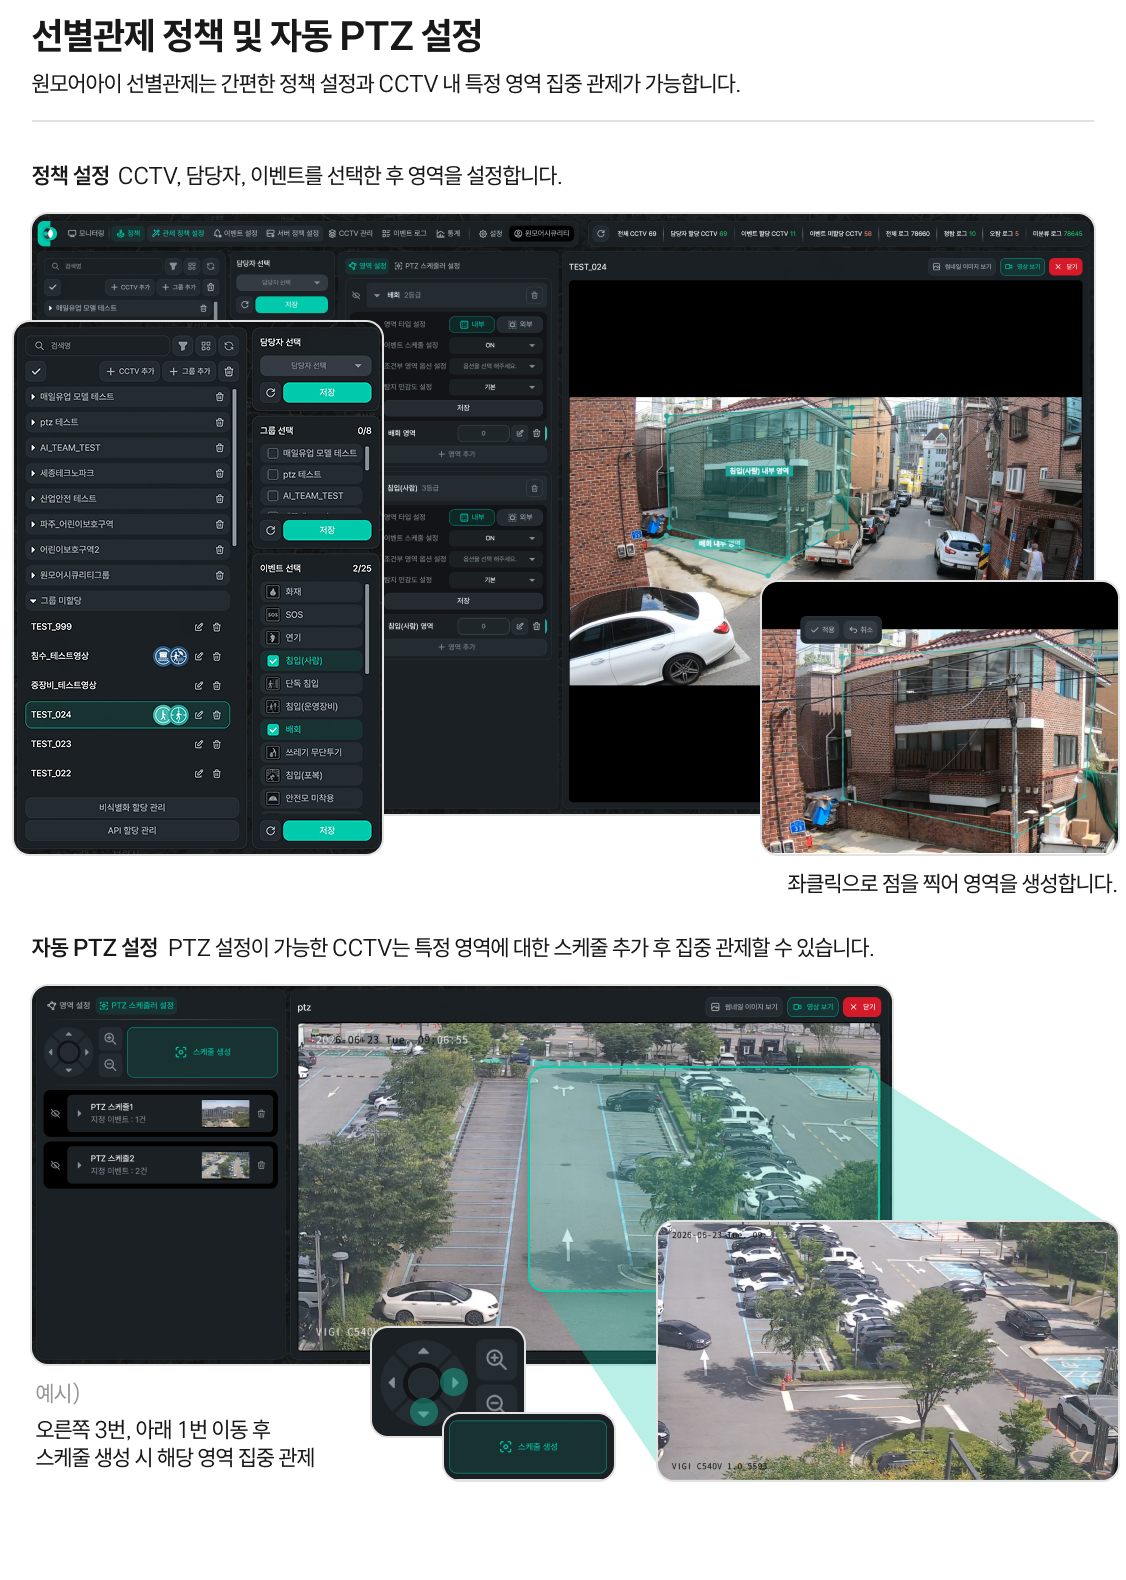Delete the AI_TEAM_TEST group in the CCTV list
This screenshot has width=1126, height=1580.
[x=220, y=448]
